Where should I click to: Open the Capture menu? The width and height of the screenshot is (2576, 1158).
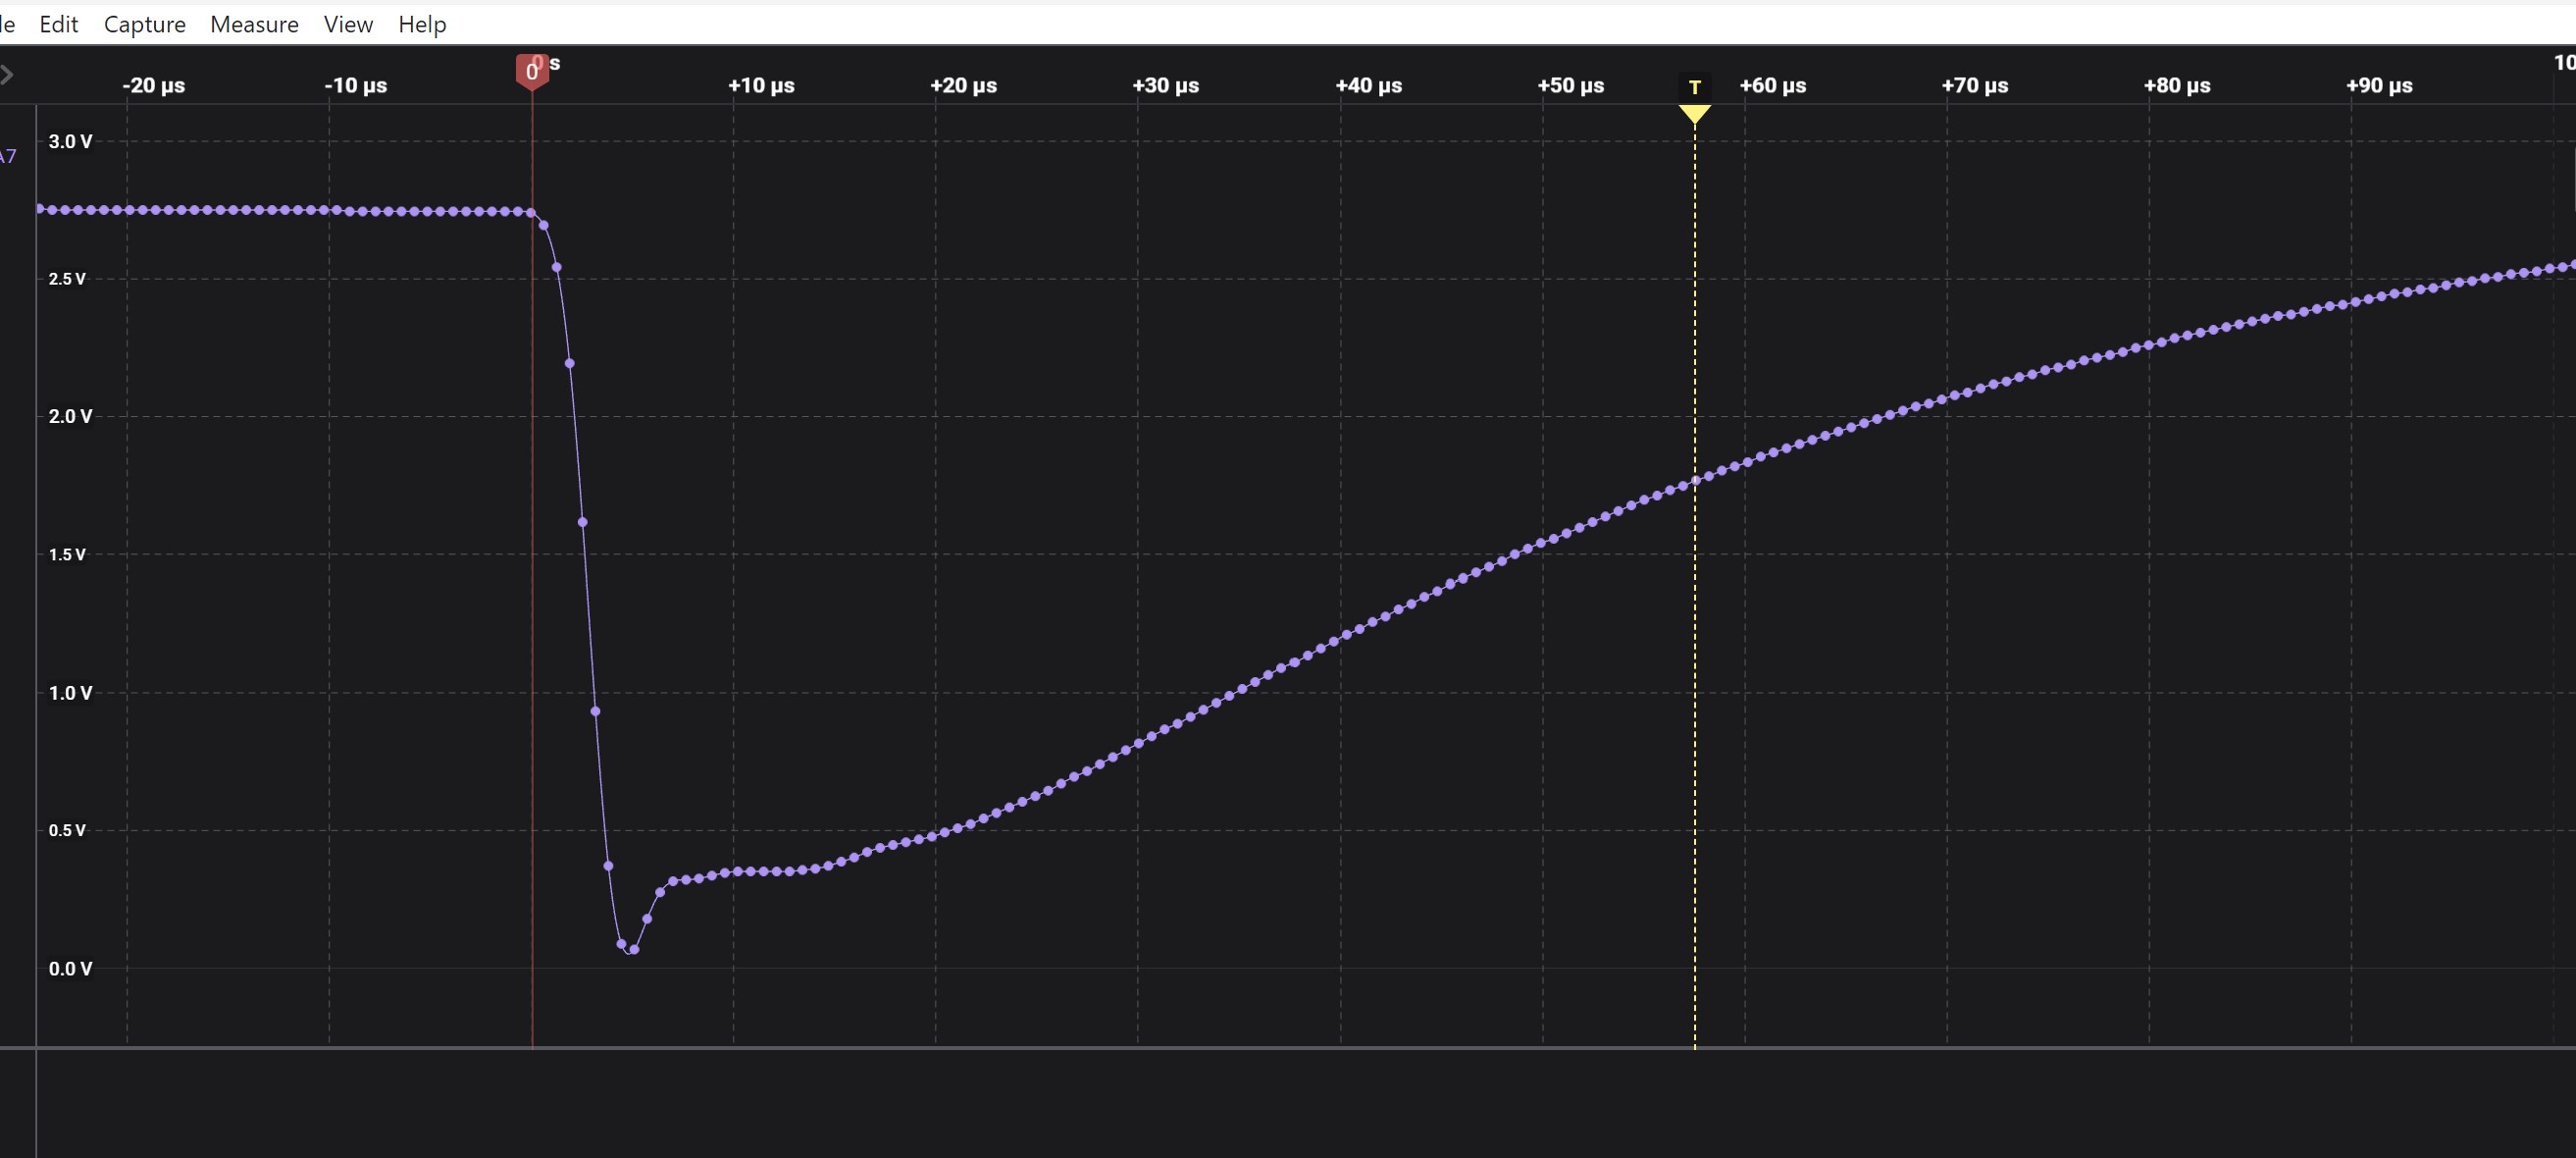(x=145, y=24)
